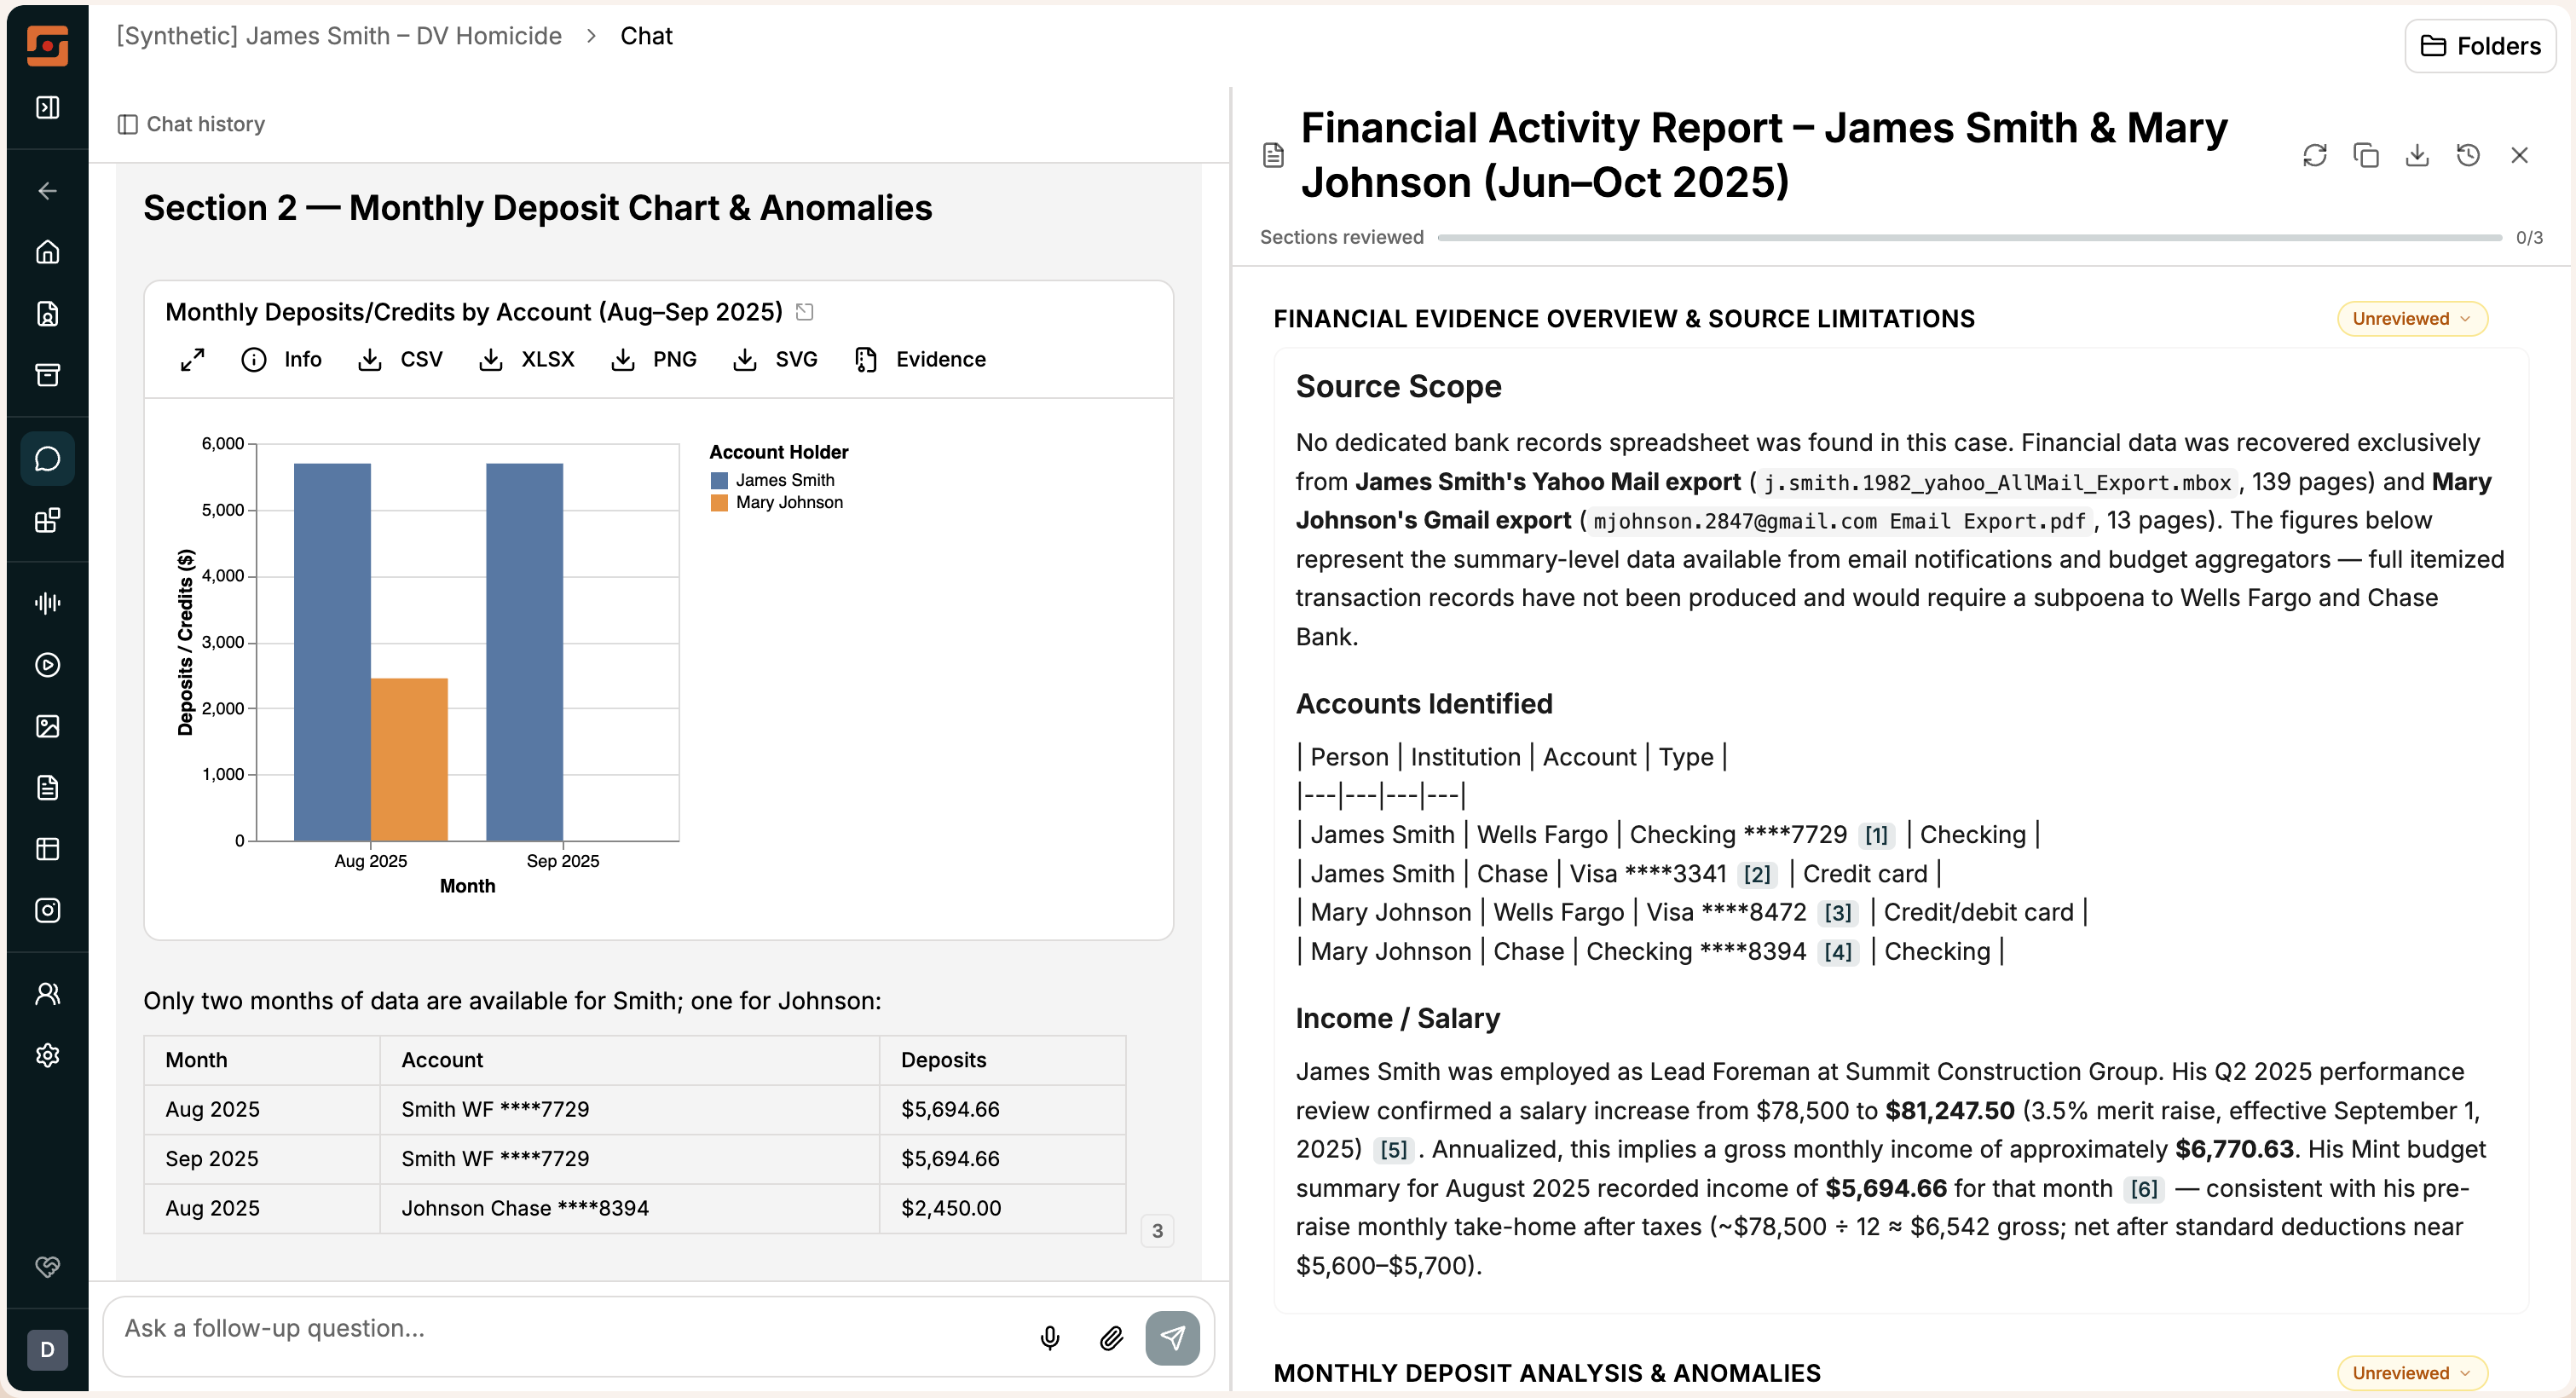Download chart as SVG
Image resolution: width=2576 pixels, height=1398 pixels.
(775, 360)
